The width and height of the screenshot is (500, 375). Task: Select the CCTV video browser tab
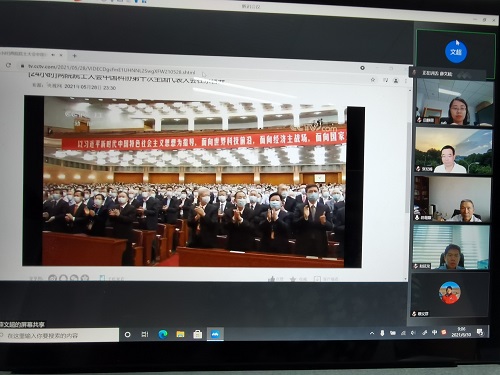(x=28, y=54)
